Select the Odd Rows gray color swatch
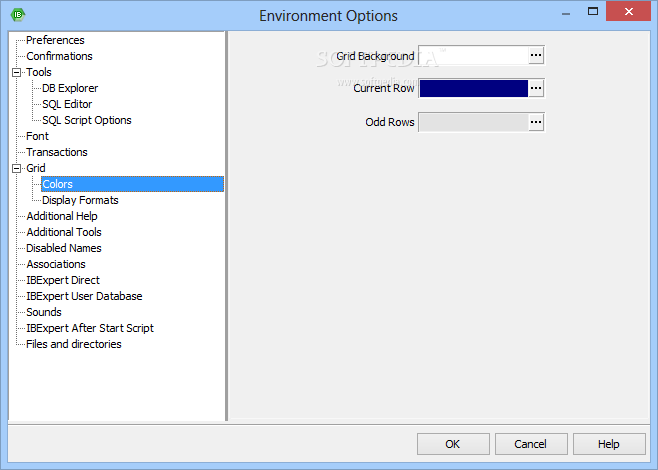Viewport: 658px width, 470px height. click(x=474, y=122)
